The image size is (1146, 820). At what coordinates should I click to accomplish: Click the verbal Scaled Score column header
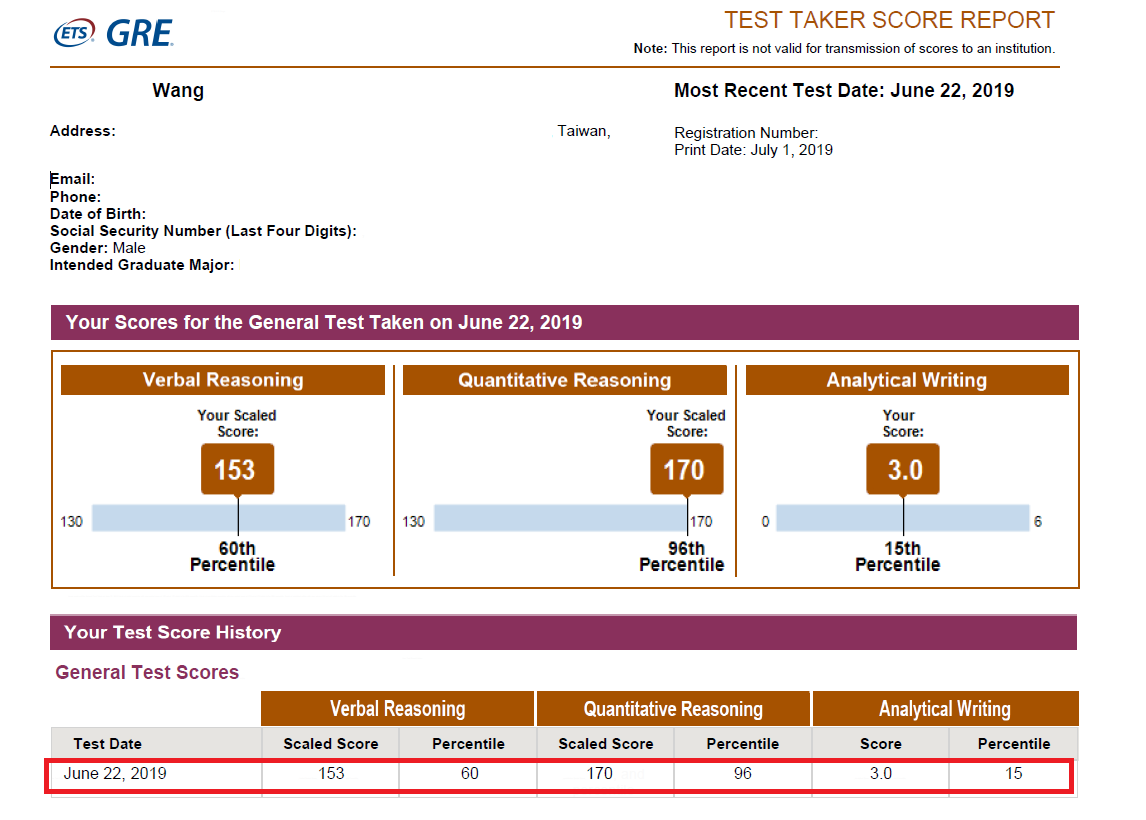(331, 744)
